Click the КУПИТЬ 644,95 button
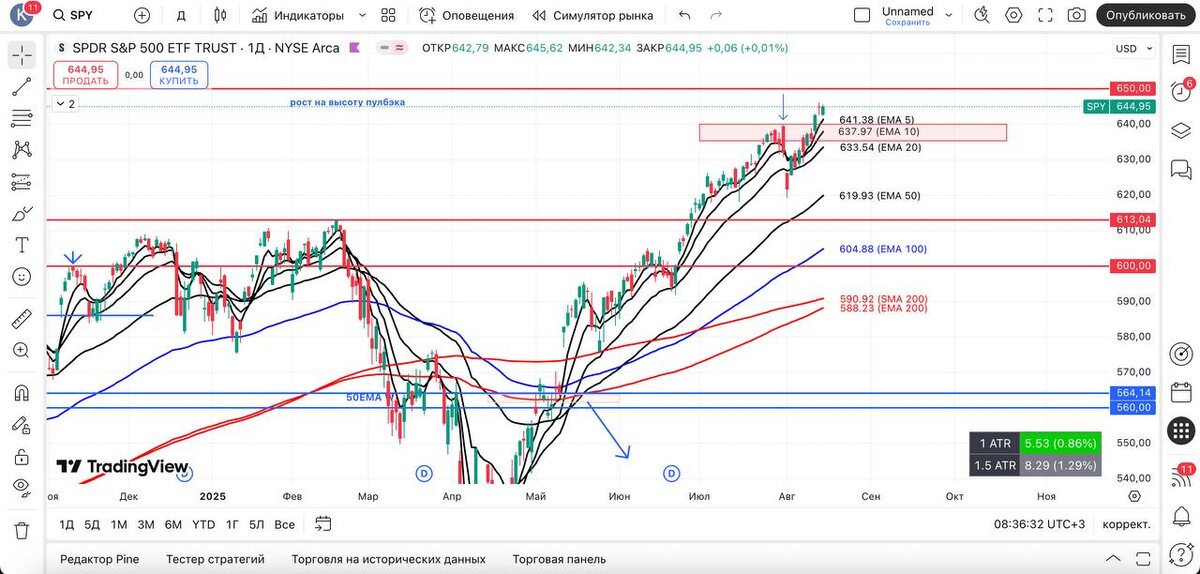This screenshot has height=574, width=1200. point(178,74)
